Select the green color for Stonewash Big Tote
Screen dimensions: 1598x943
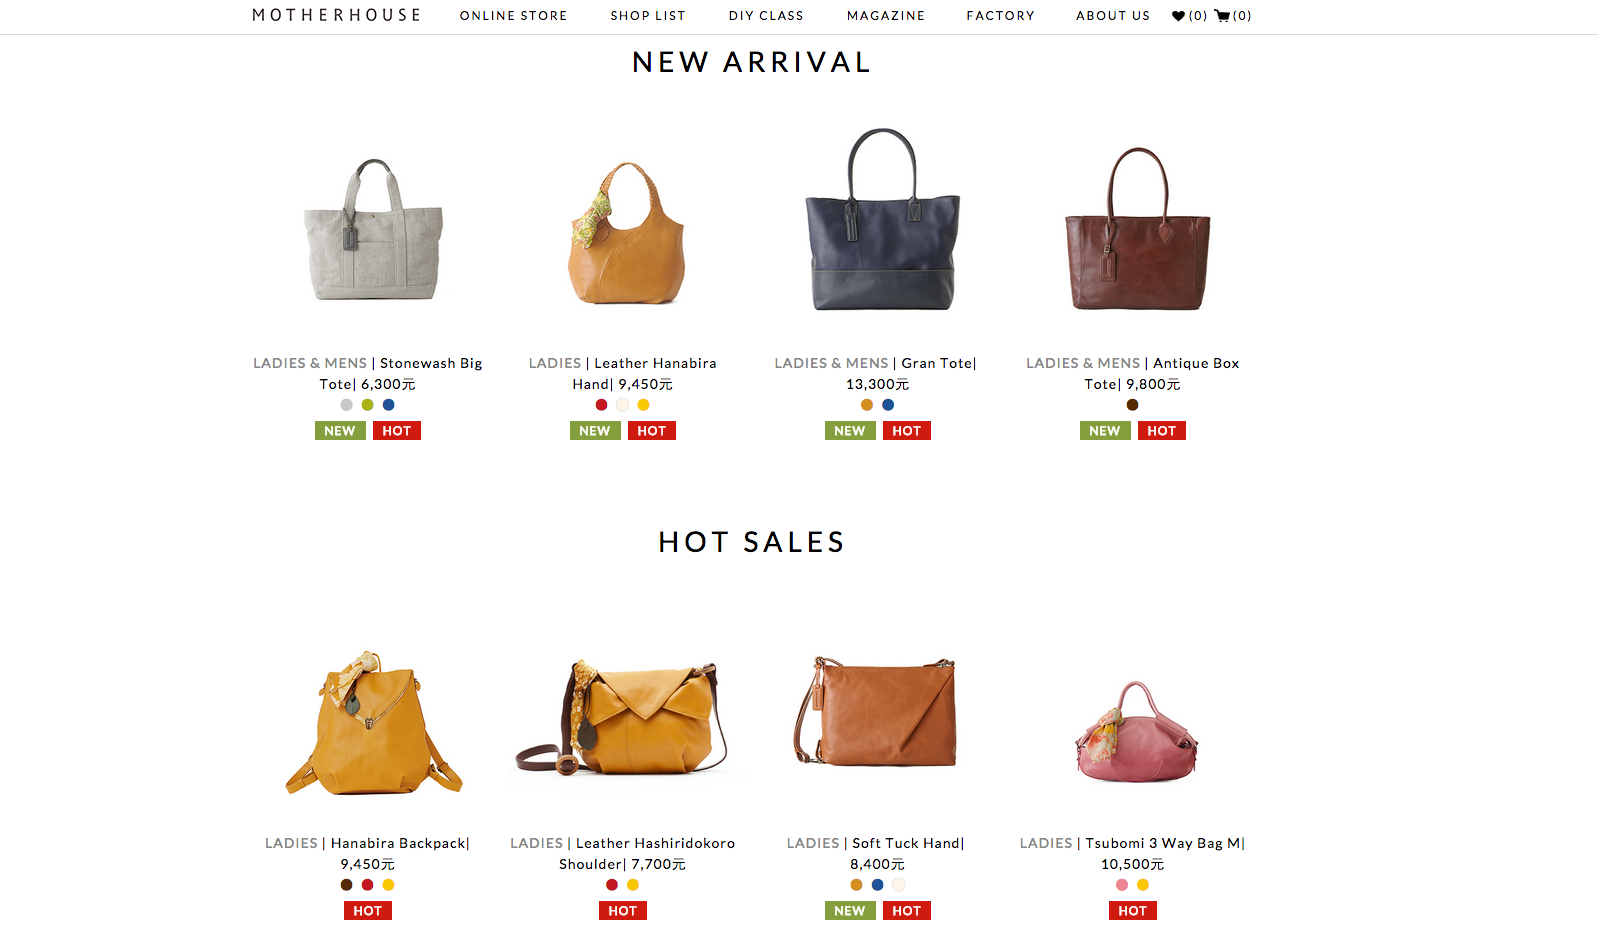(367, 405)
